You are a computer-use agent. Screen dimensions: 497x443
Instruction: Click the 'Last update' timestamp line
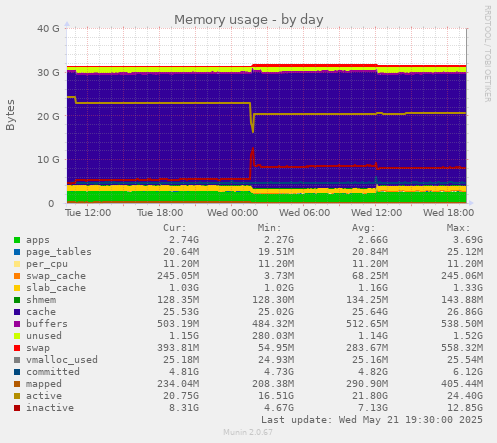click(372, 420)
